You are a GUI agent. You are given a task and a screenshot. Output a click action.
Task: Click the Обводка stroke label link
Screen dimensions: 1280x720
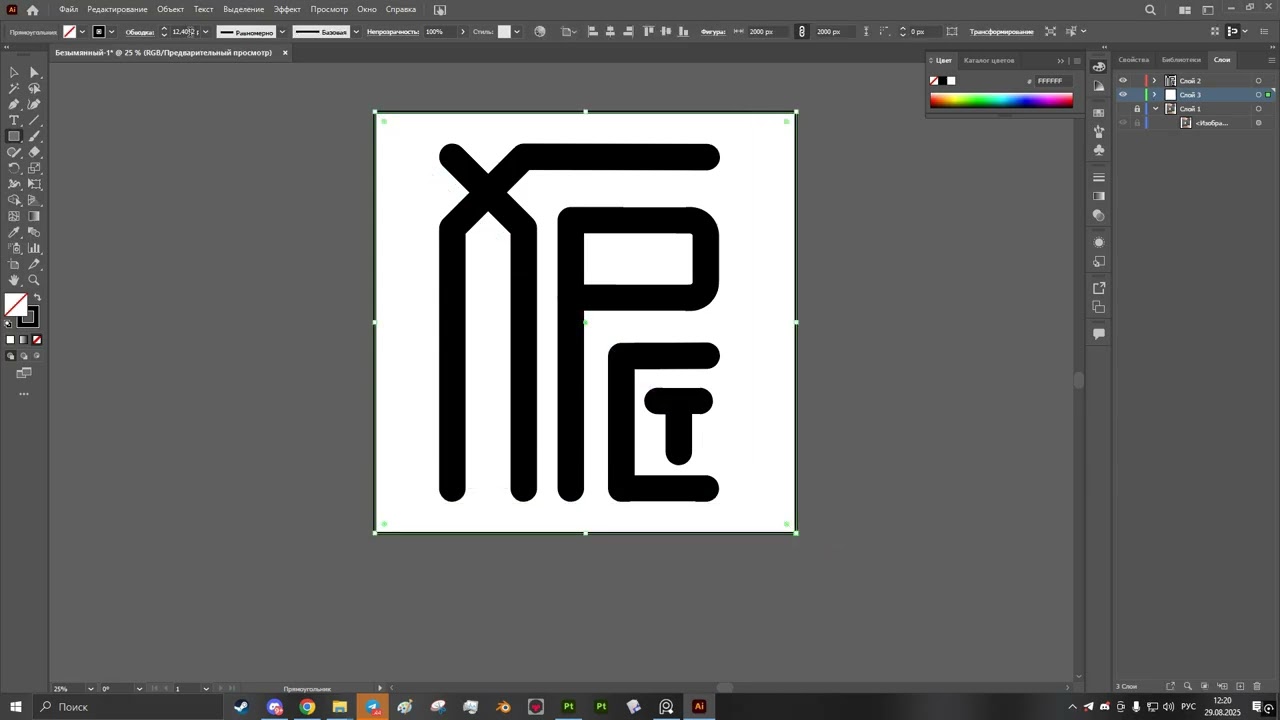[140, 32]
